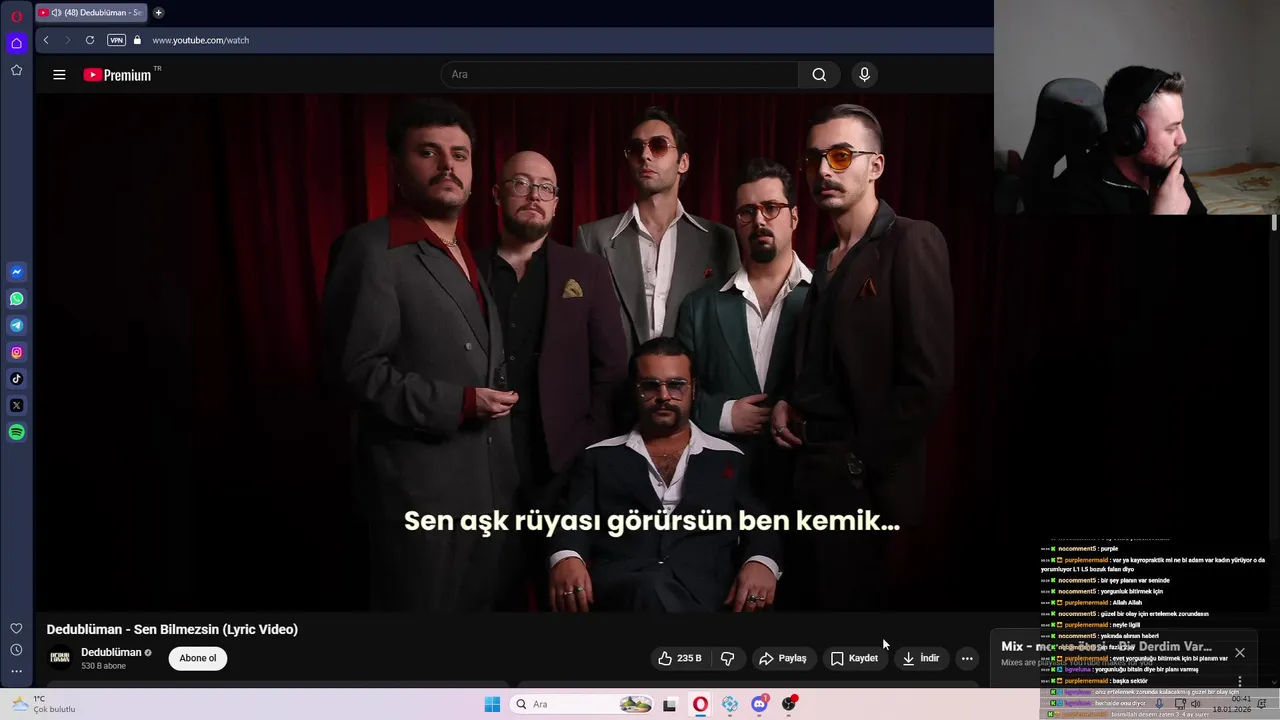Open the YouTube hamburger guide menu

click(x=59, y=74)
